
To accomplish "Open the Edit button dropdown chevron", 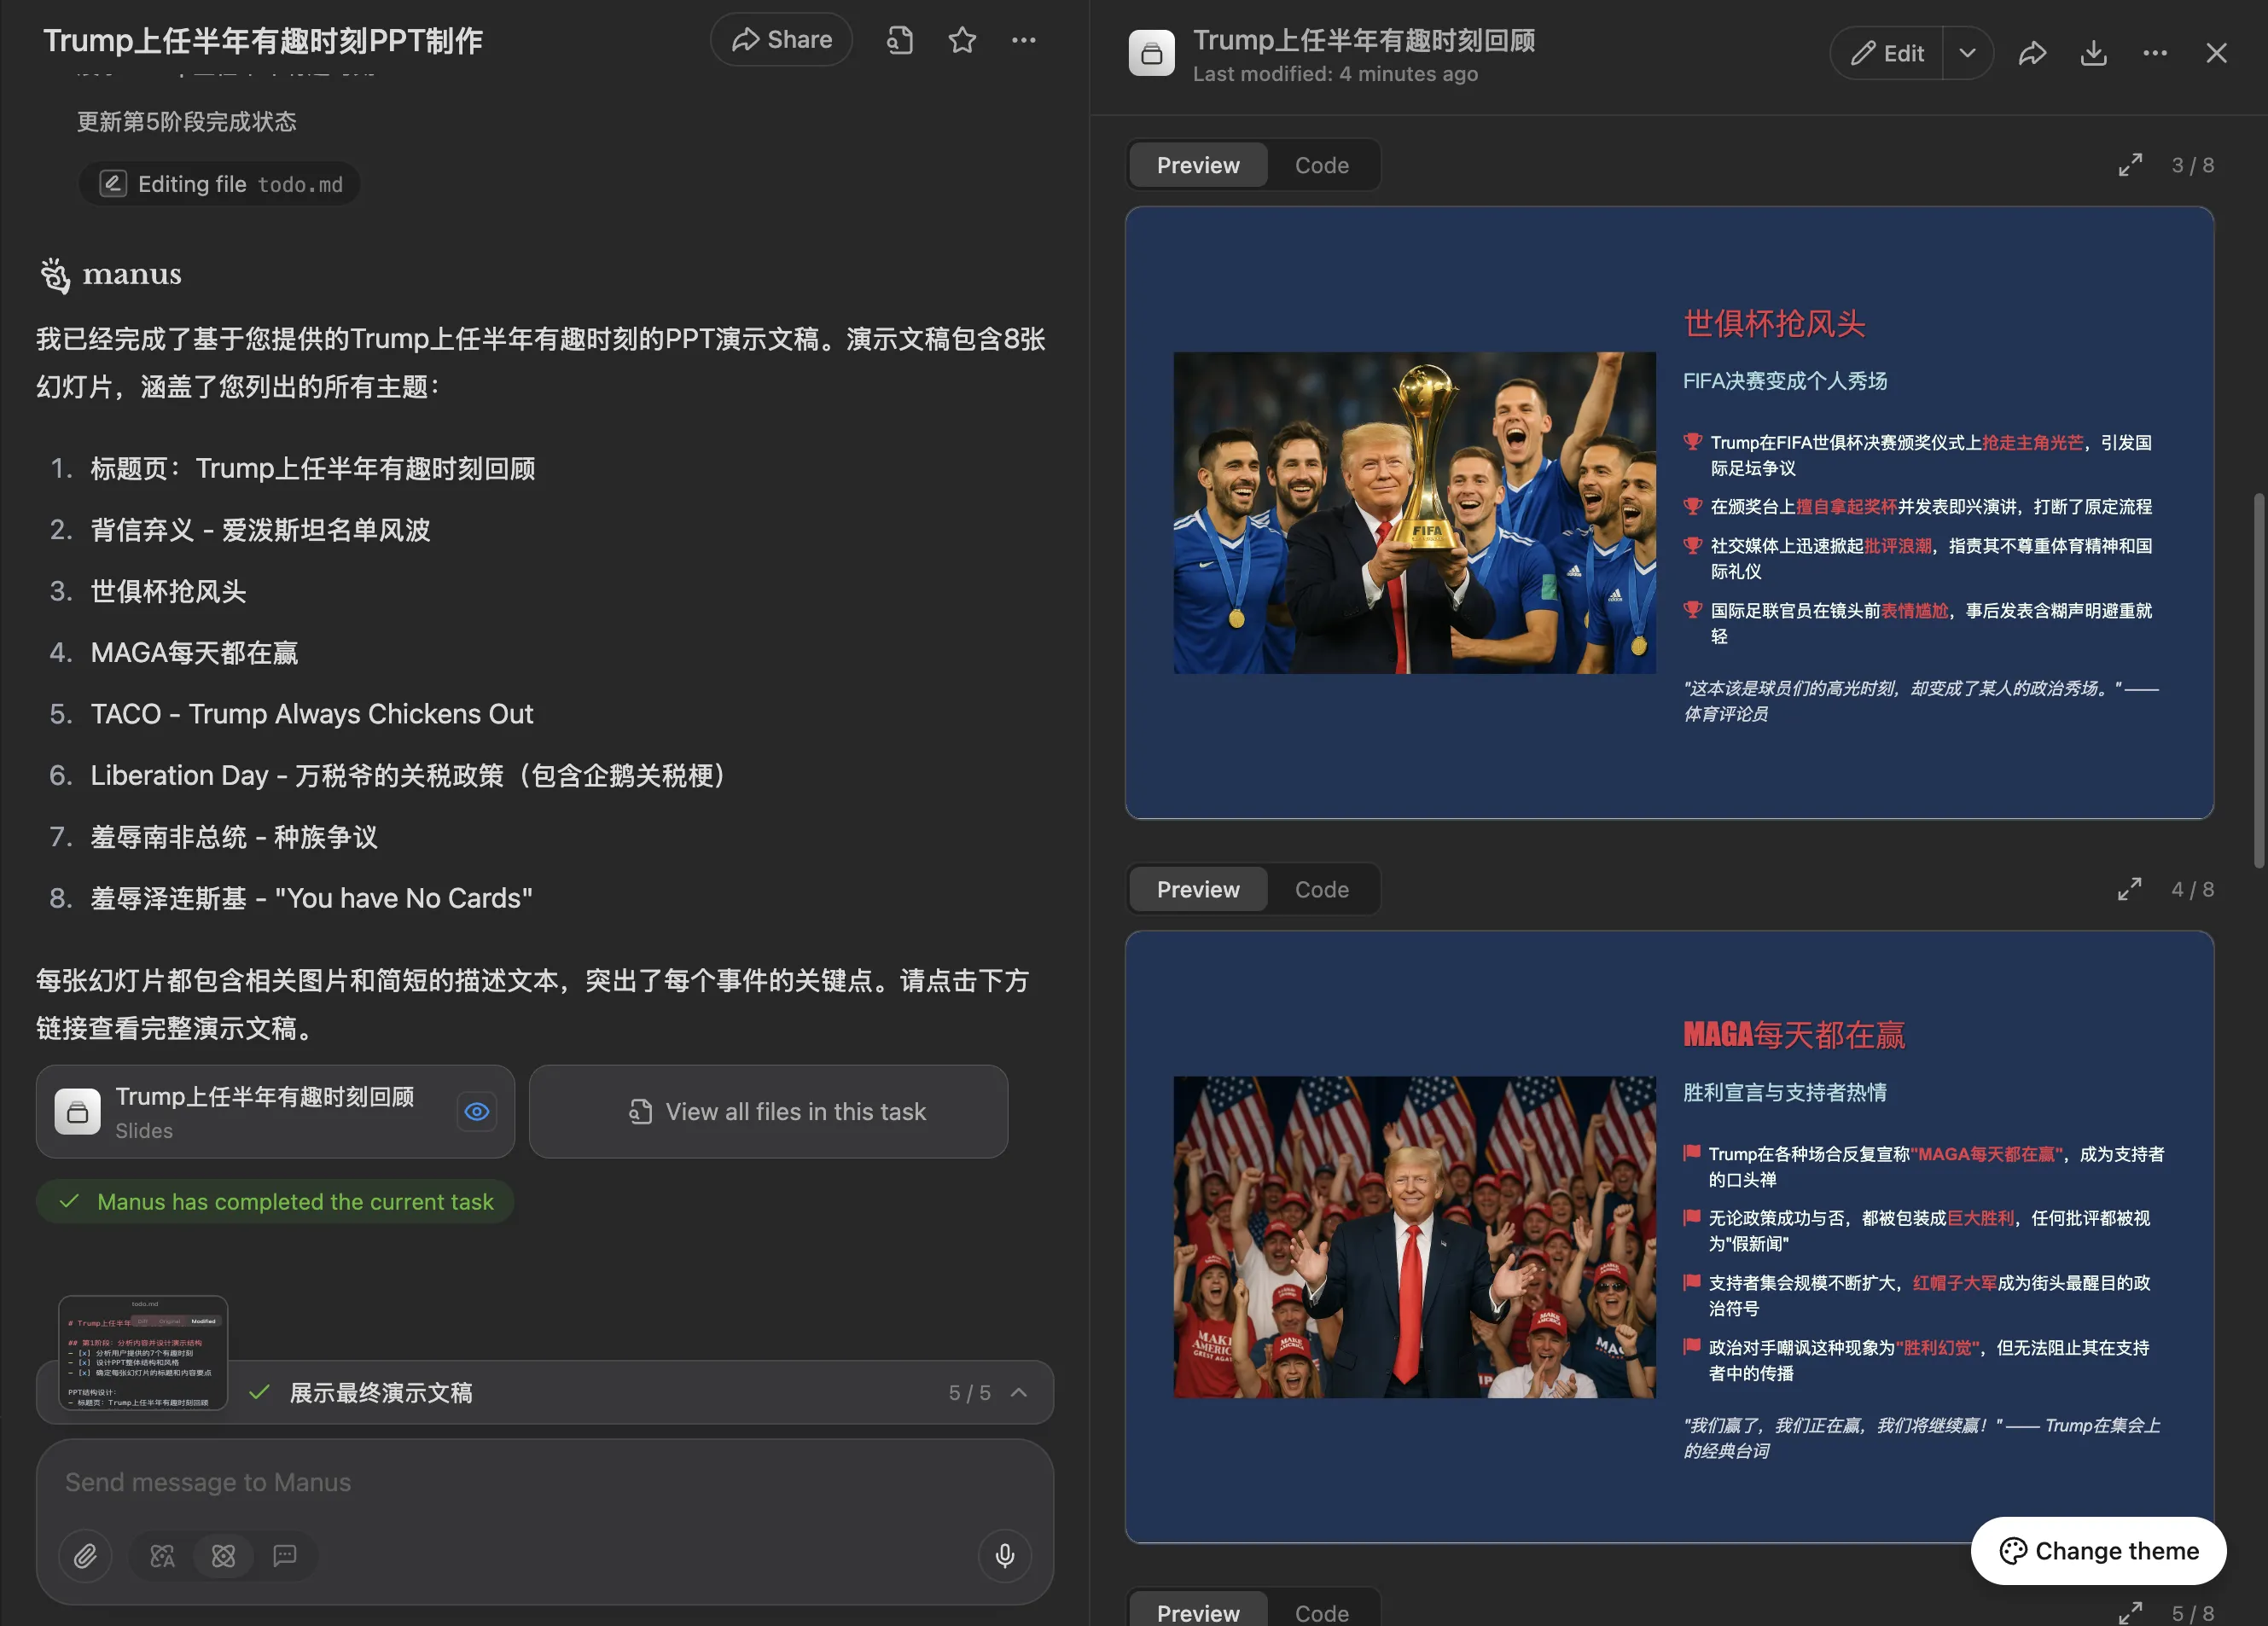I will point(1966,53).
